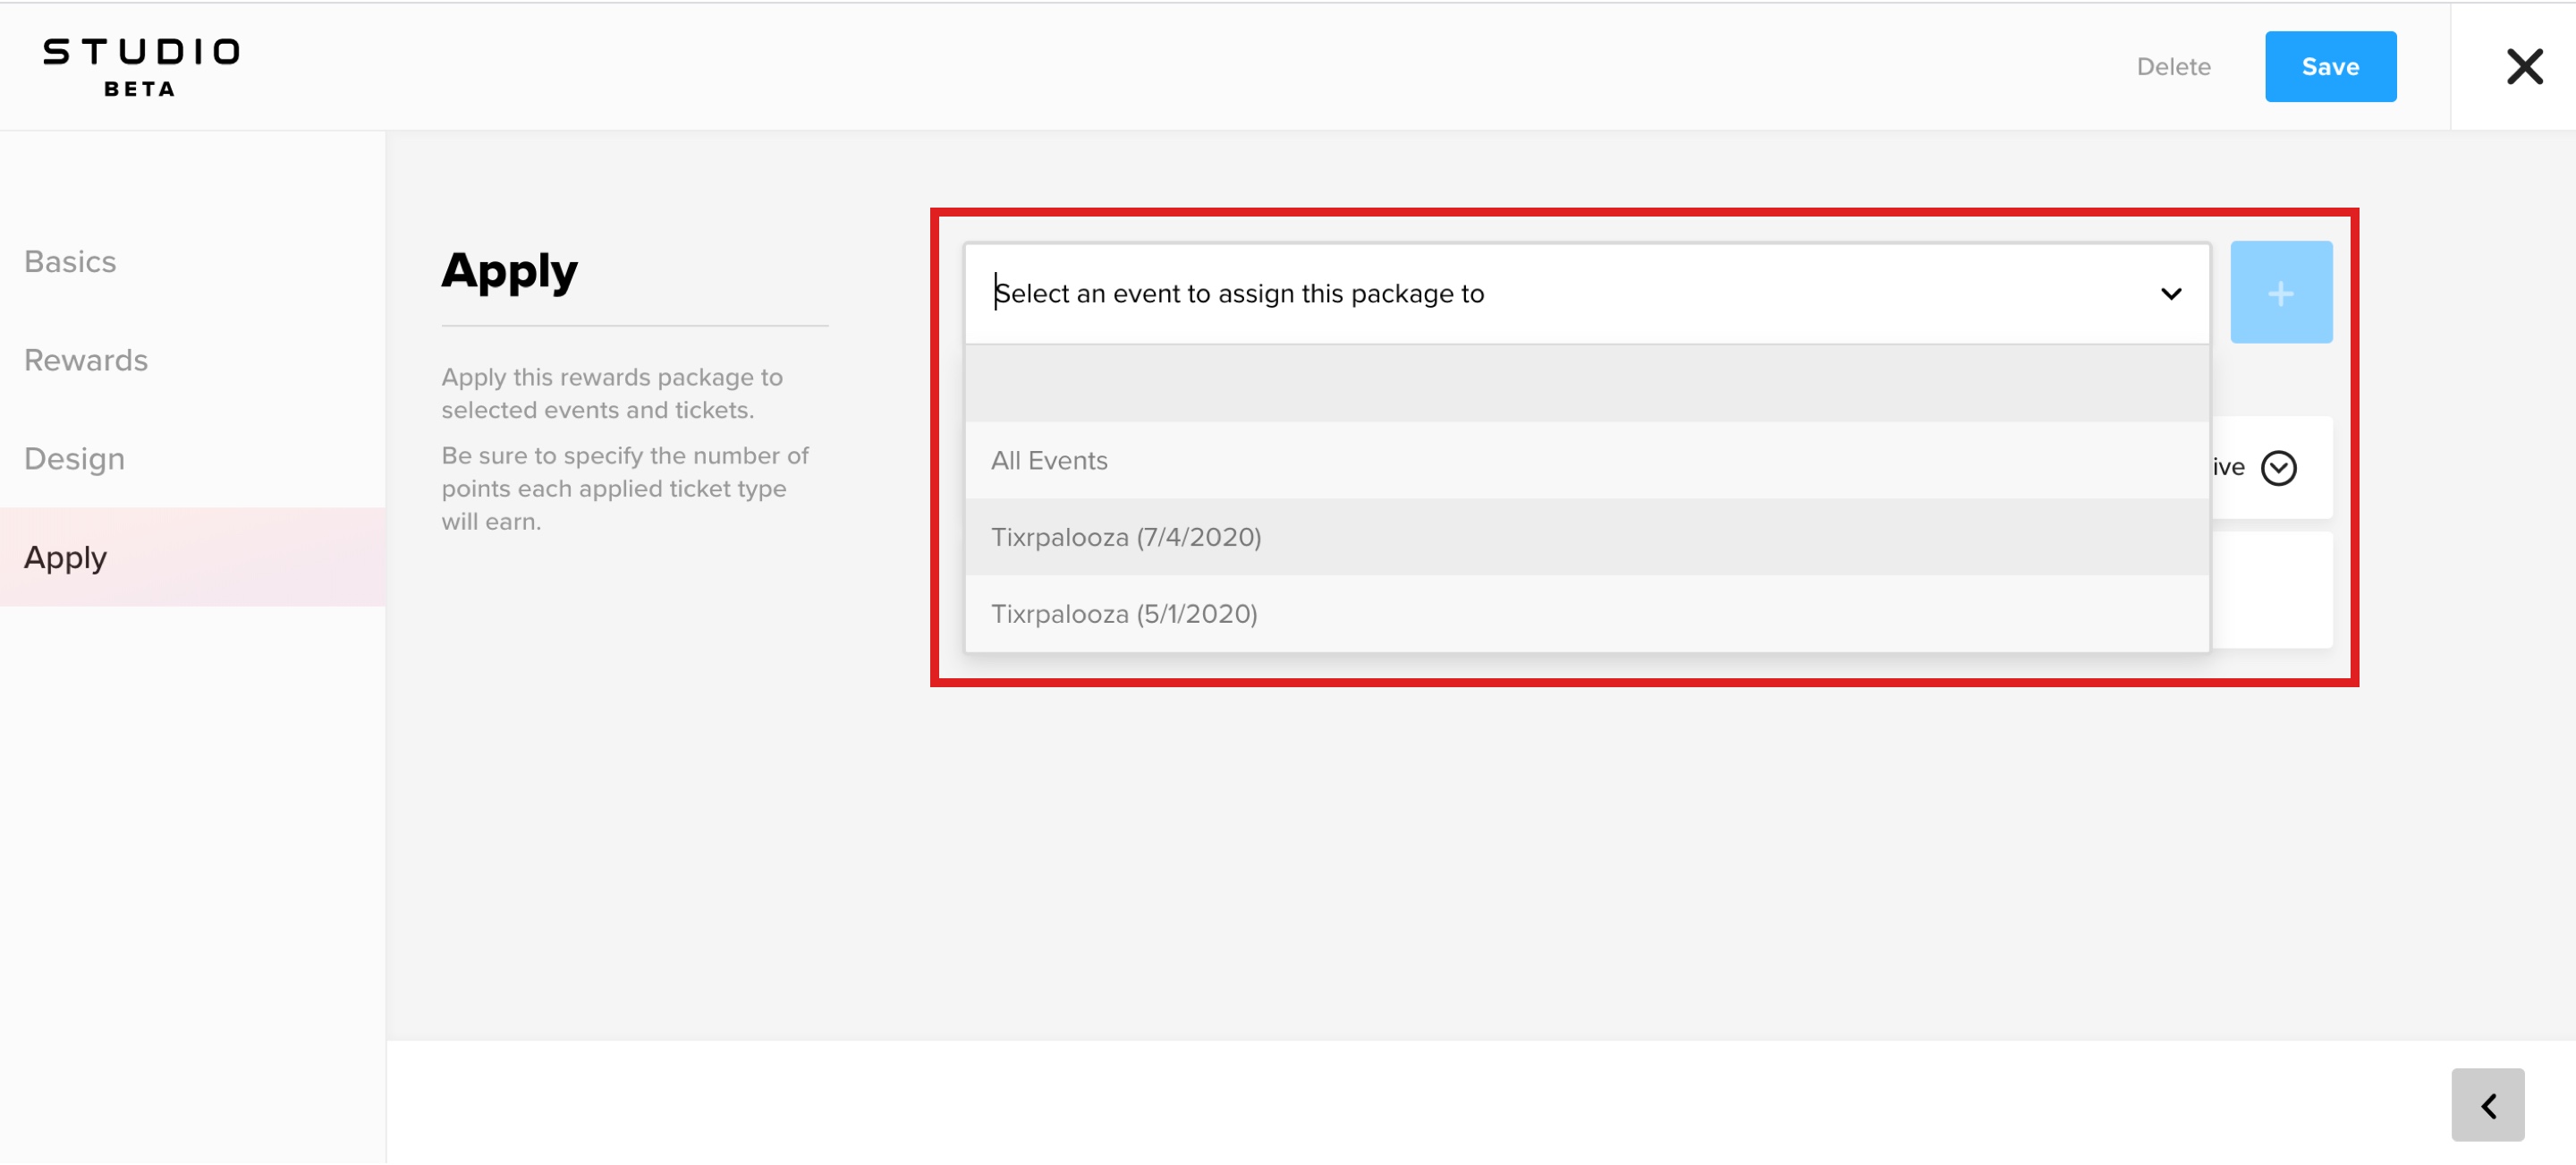The height and width of the screenshot is (1165, 2576).
Task: Select 'All Events' from dropdown list
Action: tap(1586, 461)
